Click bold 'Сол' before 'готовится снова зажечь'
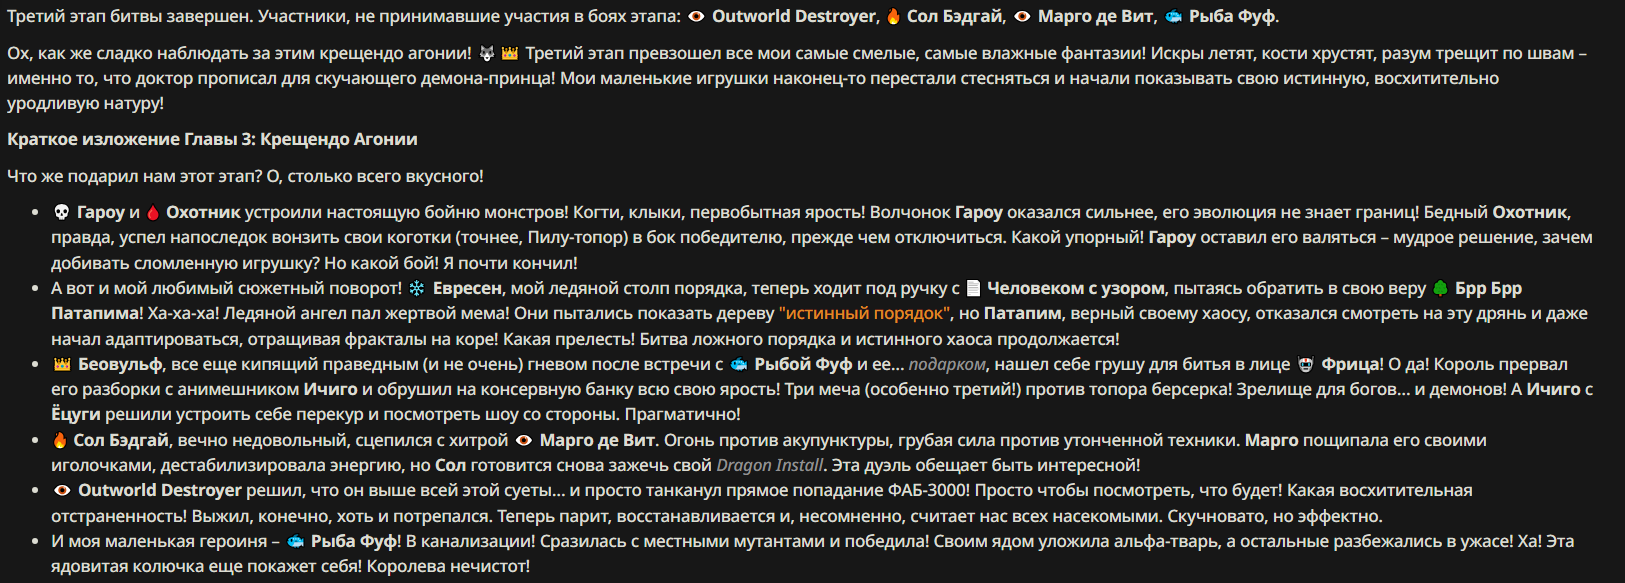 pyautogui.click(x=450, y=465)
